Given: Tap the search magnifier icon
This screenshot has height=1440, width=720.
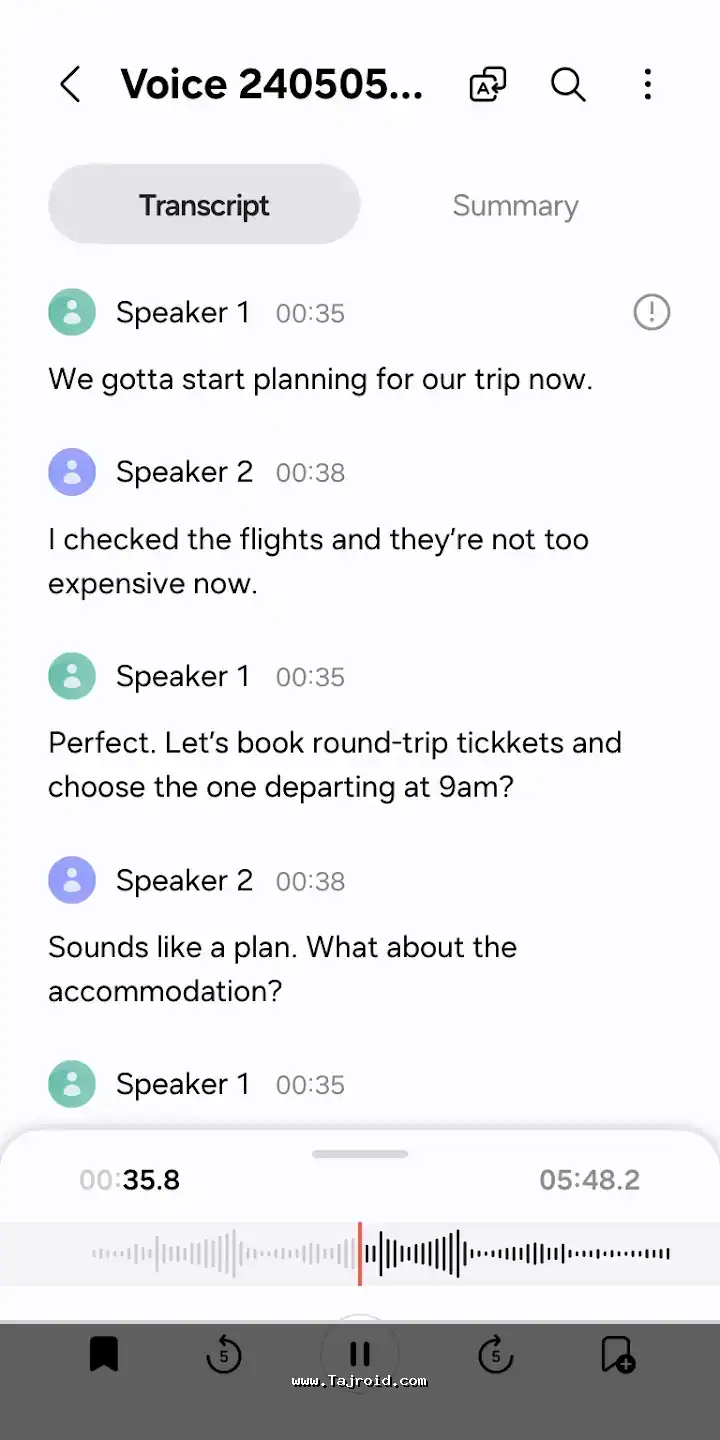Looking at the screenshot, I should pos(568,85).
